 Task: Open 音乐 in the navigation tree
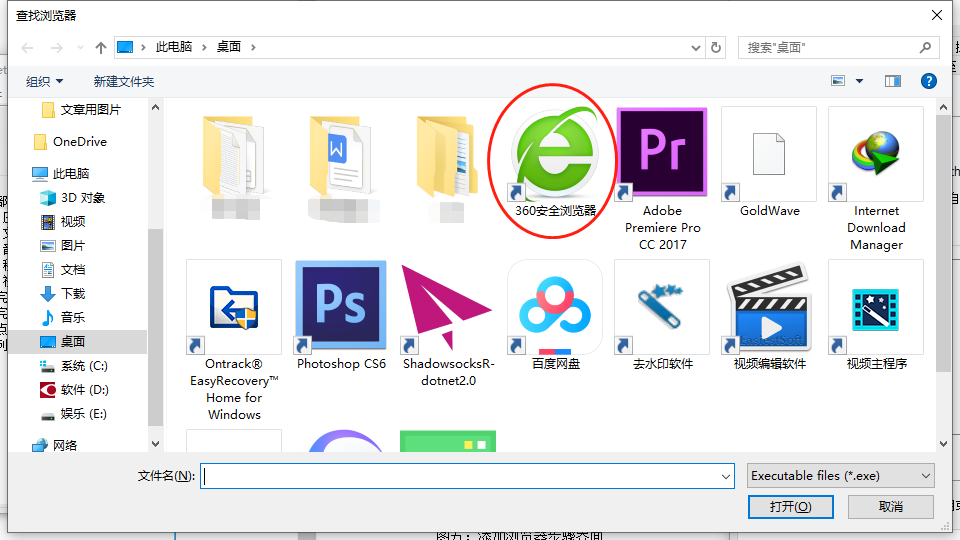click(x=63, y=318)
